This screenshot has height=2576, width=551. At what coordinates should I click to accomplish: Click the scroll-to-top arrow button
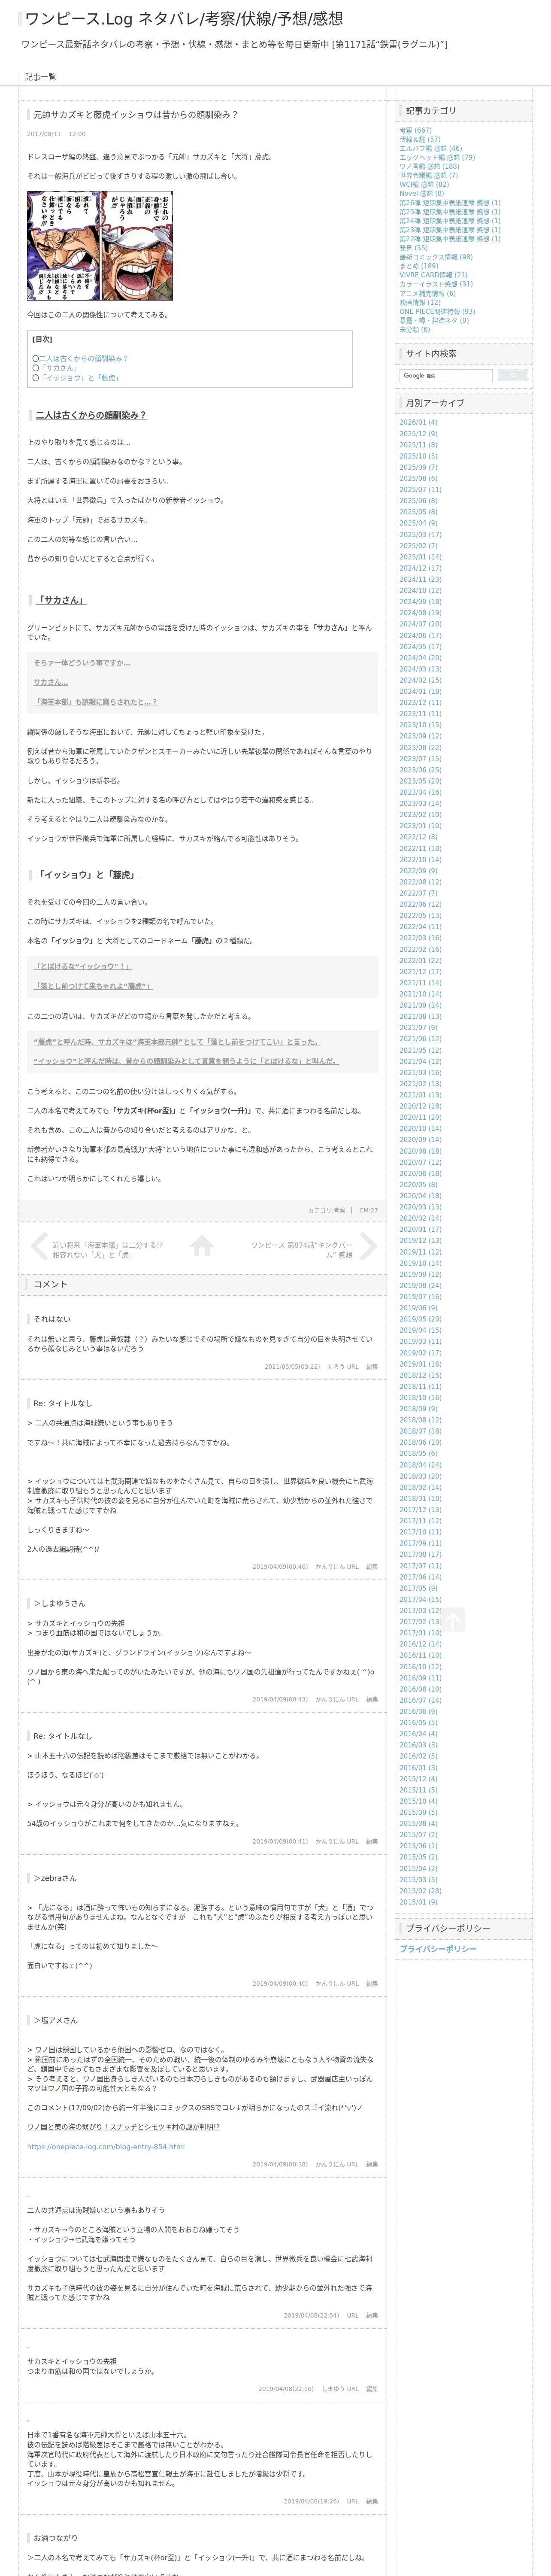(453, 1620)
